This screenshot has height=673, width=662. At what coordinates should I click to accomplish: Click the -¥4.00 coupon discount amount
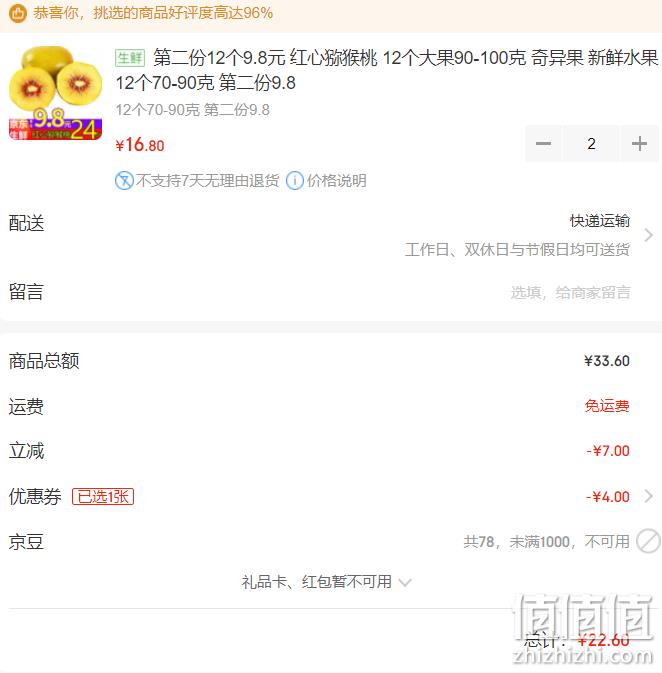pyautogui.click(x=607, y=497)
